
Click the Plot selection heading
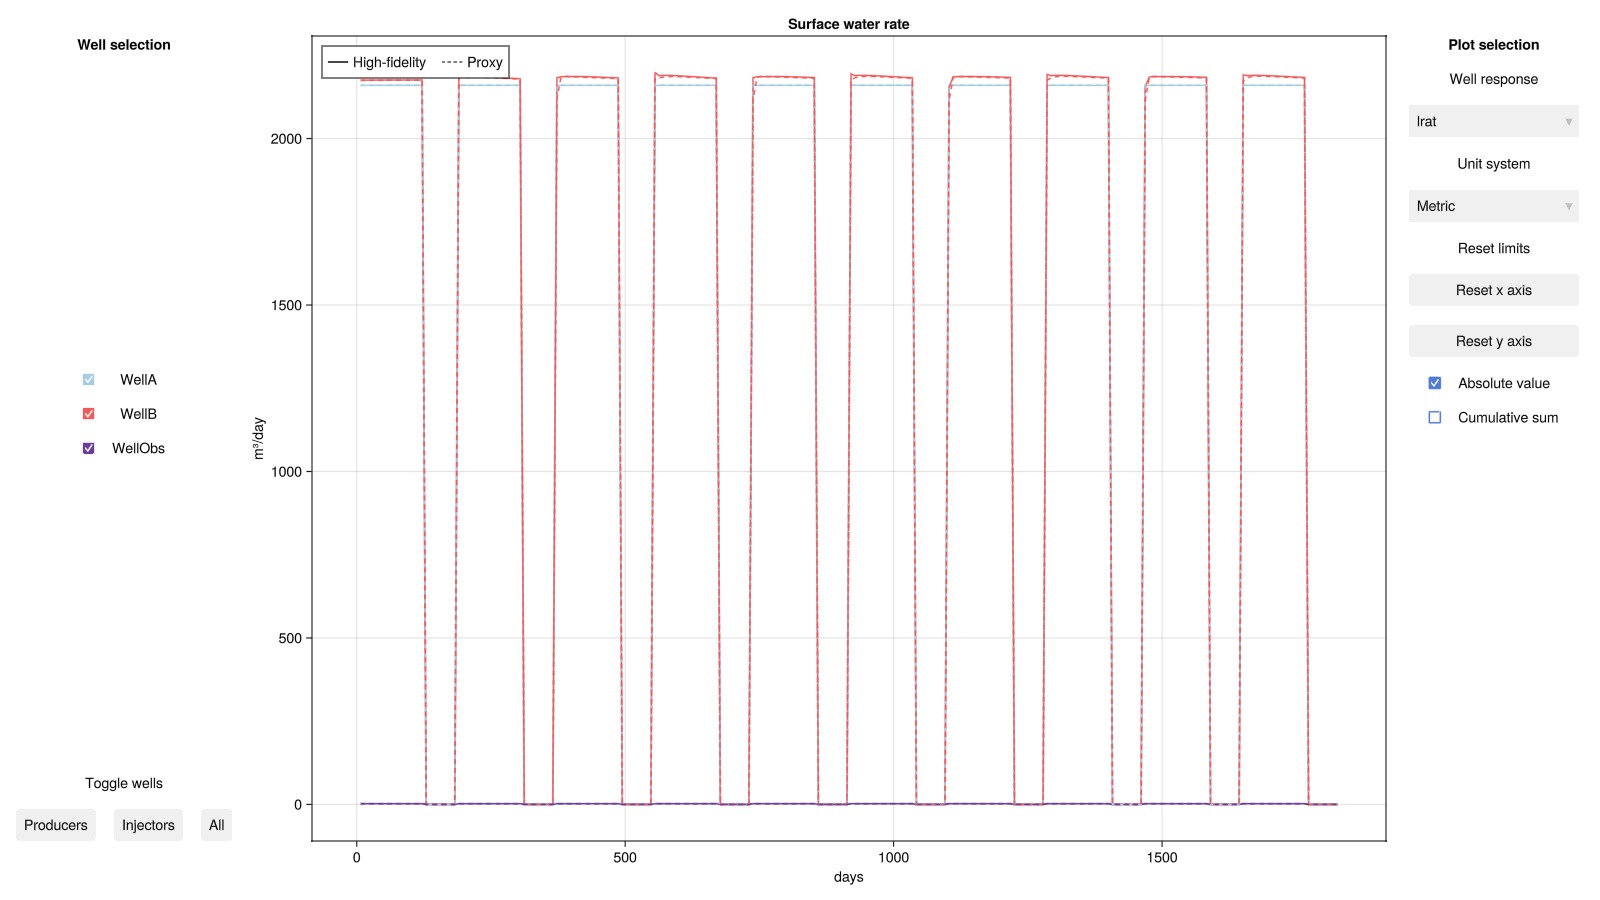[x=1493, y=45]
